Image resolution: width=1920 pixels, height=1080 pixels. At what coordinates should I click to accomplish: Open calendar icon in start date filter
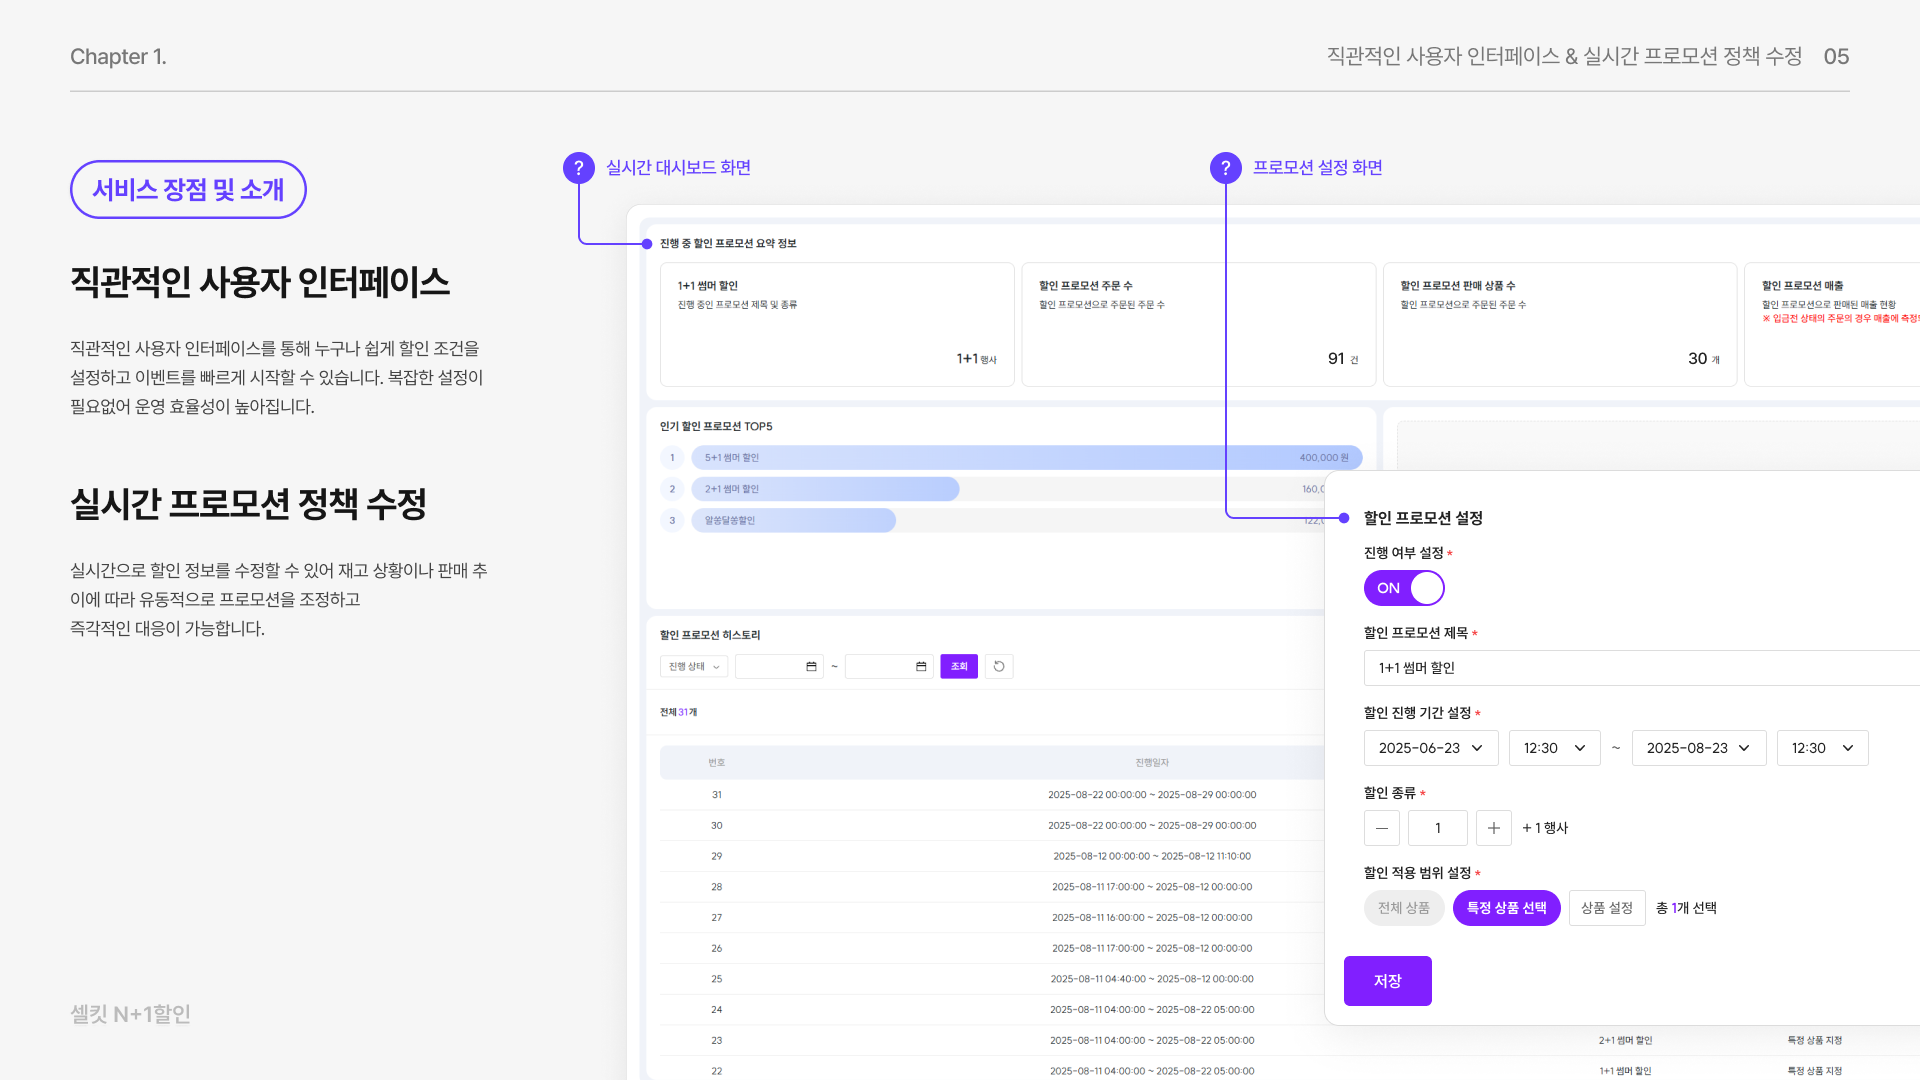click(811, 667)
